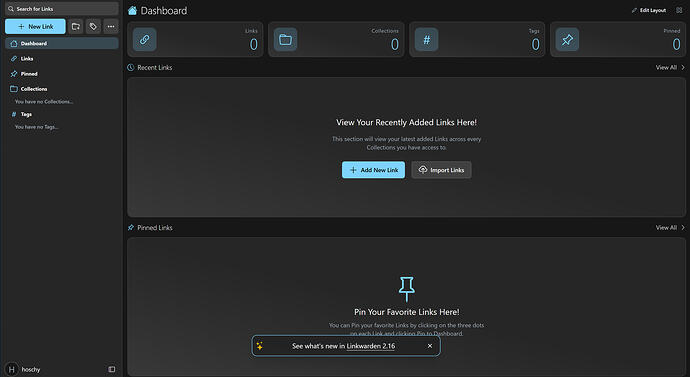
Task: Click "You have no Collections..." text
Action: pyautogui.click(x=44, y=102)
